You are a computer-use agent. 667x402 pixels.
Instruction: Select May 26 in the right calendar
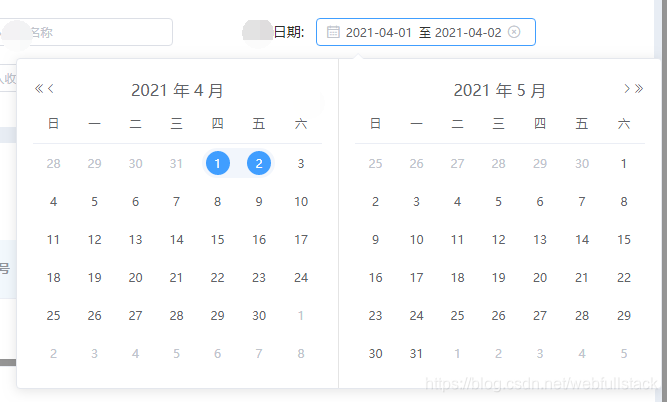click(499, 316)
